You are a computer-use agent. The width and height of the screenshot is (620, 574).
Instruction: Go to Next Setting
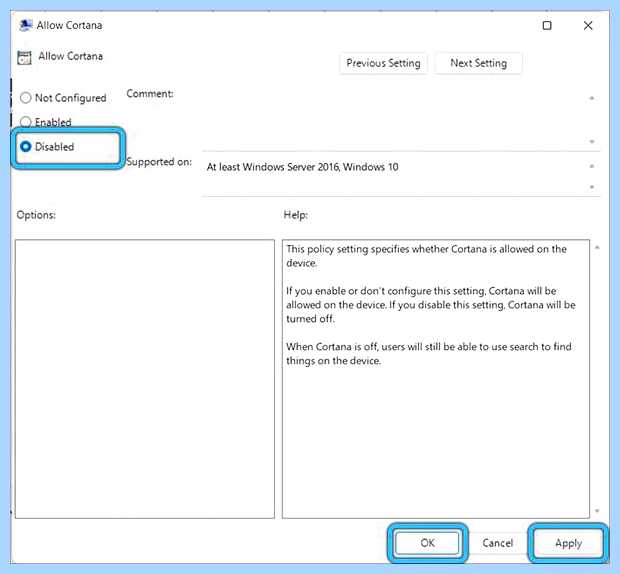478,63
